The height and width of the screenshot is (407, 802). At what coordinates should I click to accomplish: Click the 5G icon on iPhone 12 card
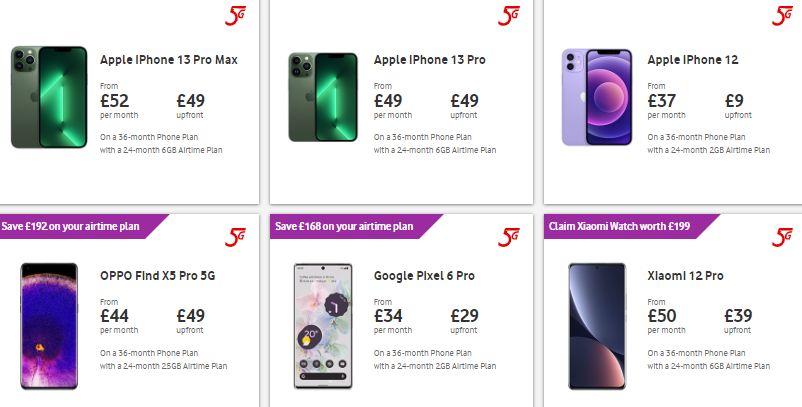783,15
